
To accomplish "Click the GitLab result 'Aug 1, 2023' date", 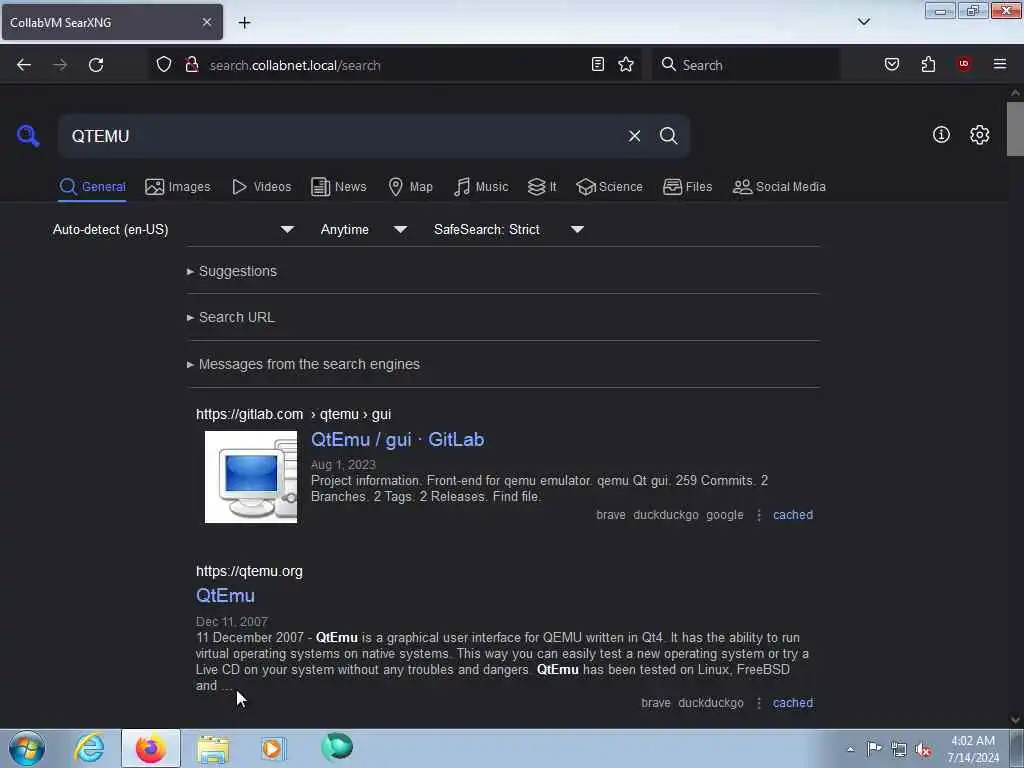I will (343, 464).
